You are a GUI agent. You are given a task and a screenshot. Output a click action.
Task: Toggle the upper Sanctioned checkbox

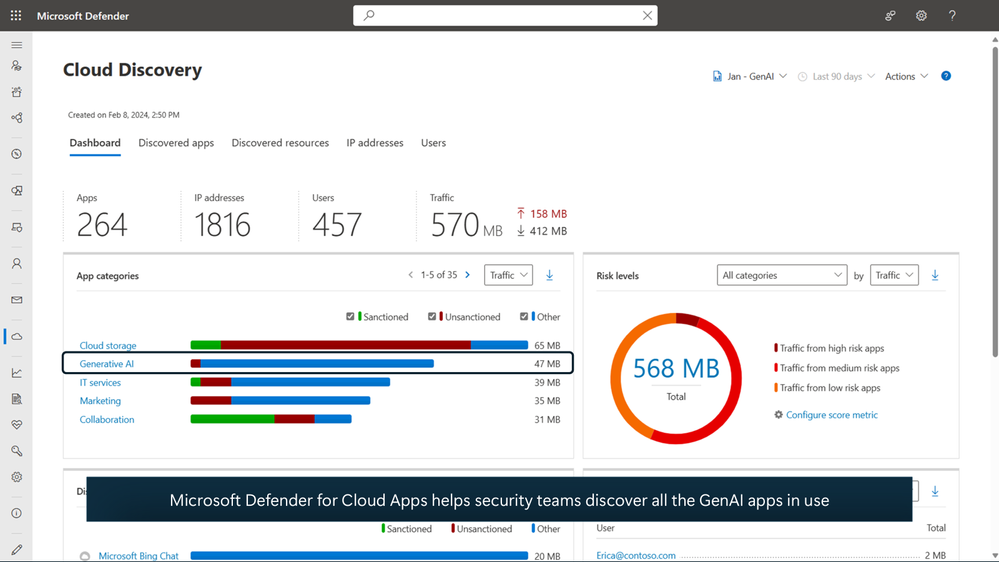click(x=350, y=317)
